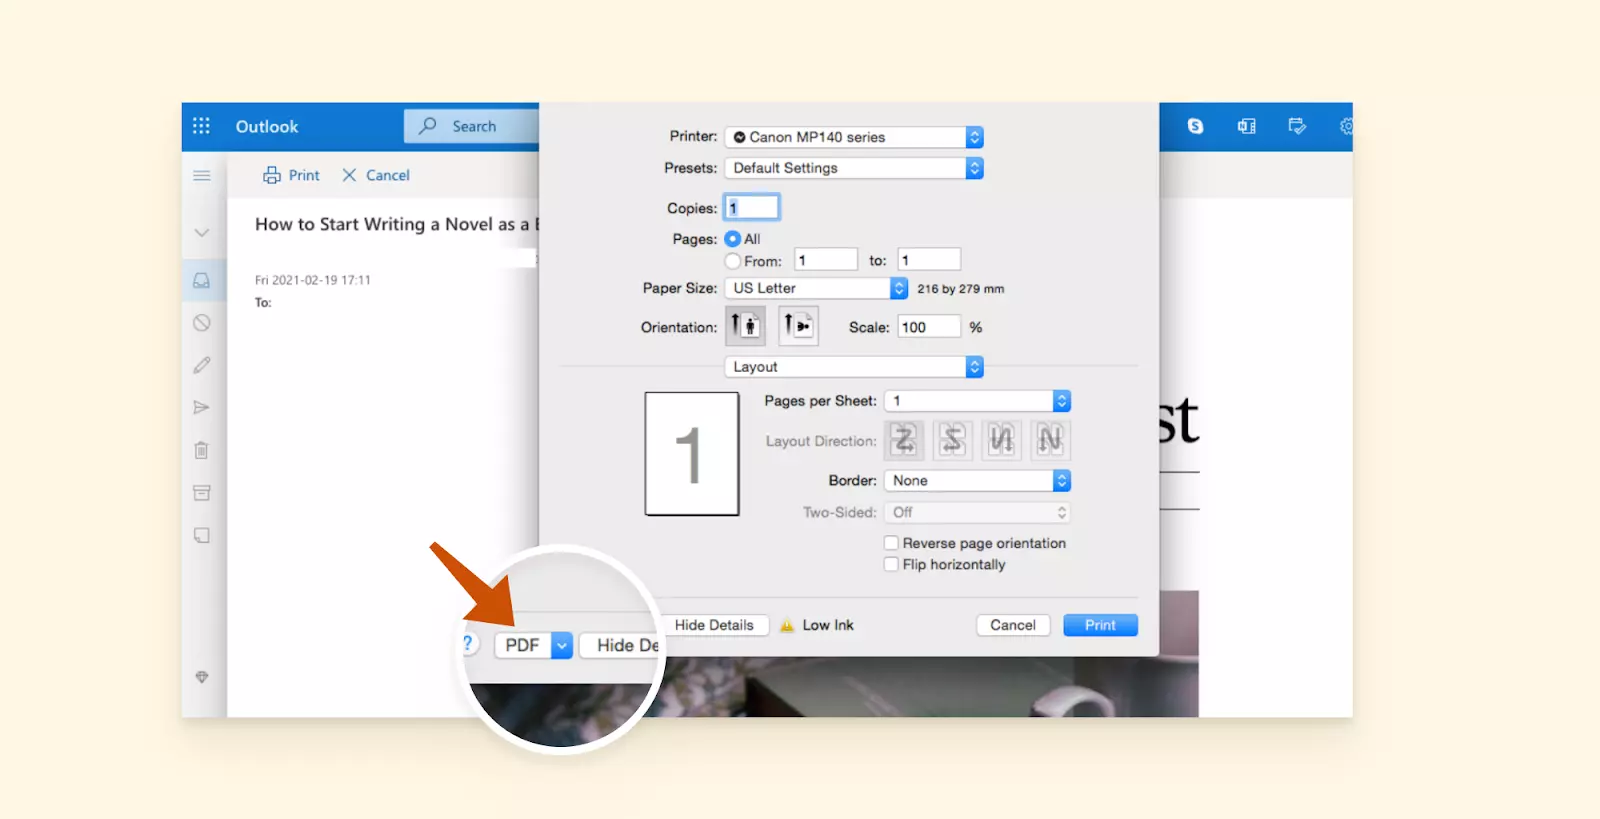Toggle the hamburger menu in sidebar

click(x=202, y=176)
